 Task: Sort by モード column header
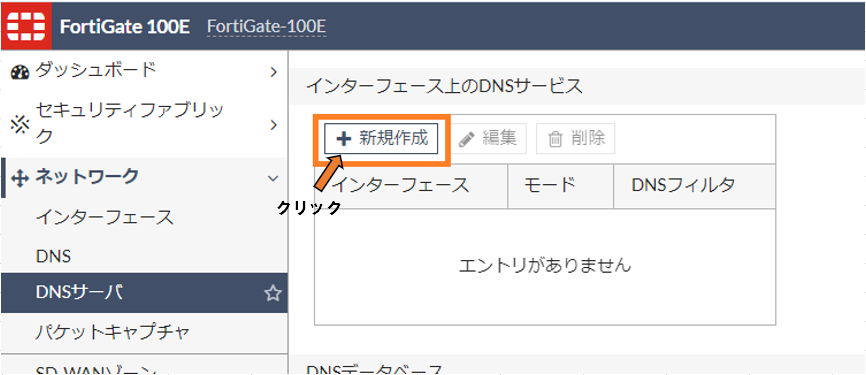click(x=561, y=186)
